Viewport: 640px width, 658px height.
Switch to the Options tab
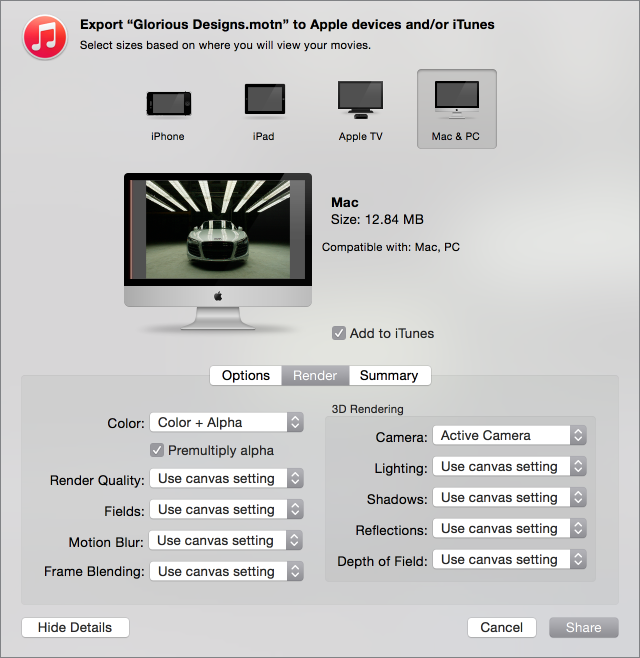(x=246, y=375)
